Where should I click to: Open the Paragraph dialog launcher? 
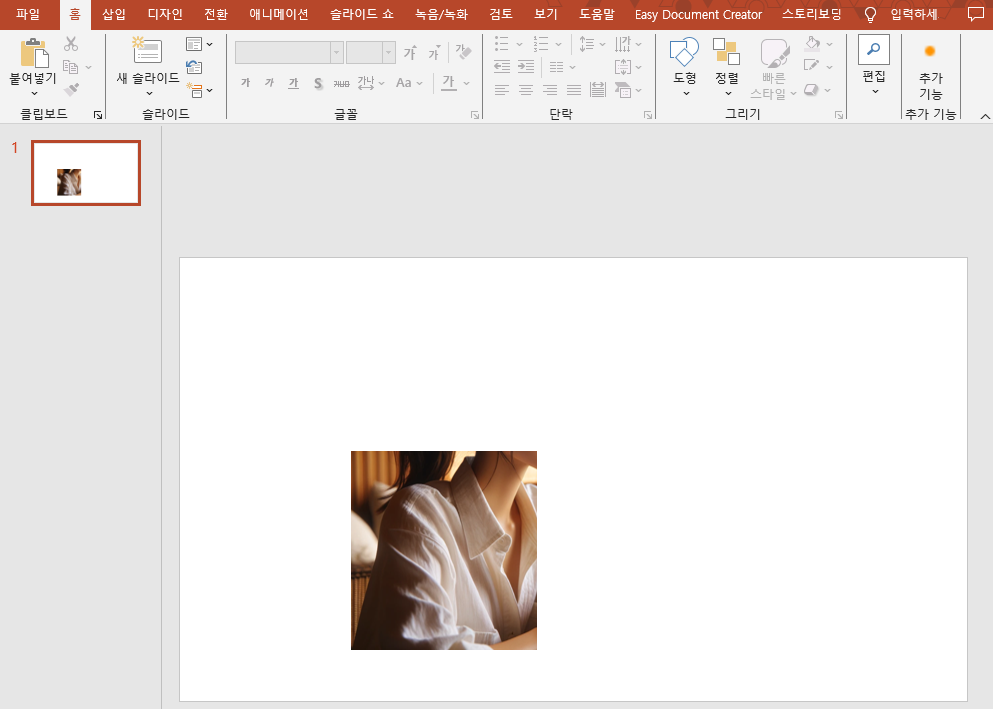click(x=648, y=115)
